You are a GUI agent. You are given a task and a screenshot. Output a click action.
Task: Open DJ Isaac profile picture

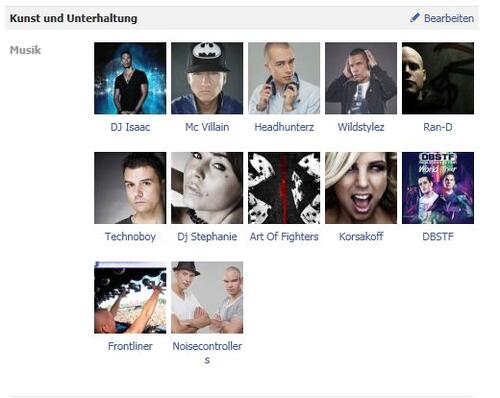click(130, 78)
